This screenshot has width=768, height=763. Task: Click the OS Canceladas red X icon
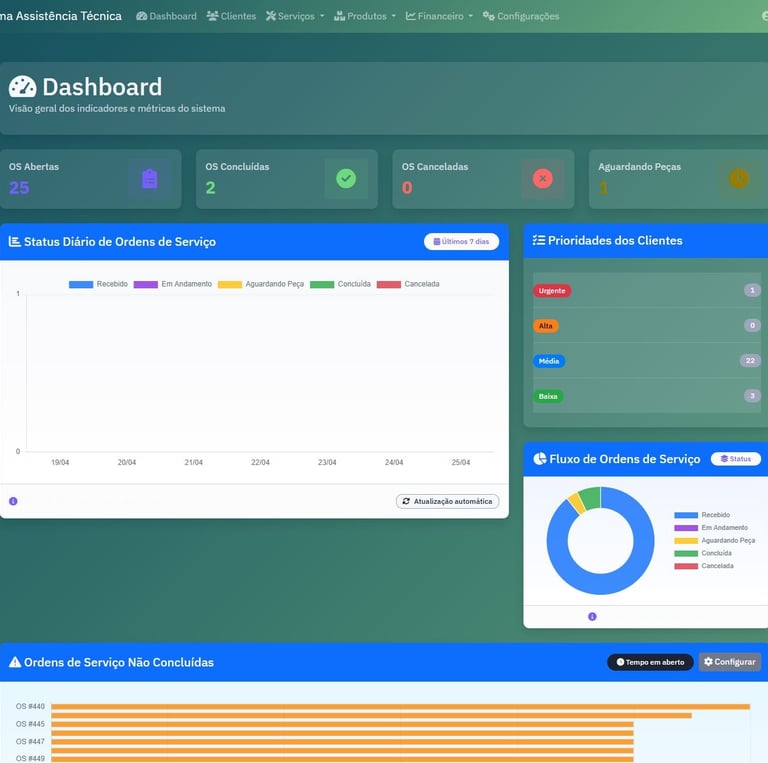542,178
